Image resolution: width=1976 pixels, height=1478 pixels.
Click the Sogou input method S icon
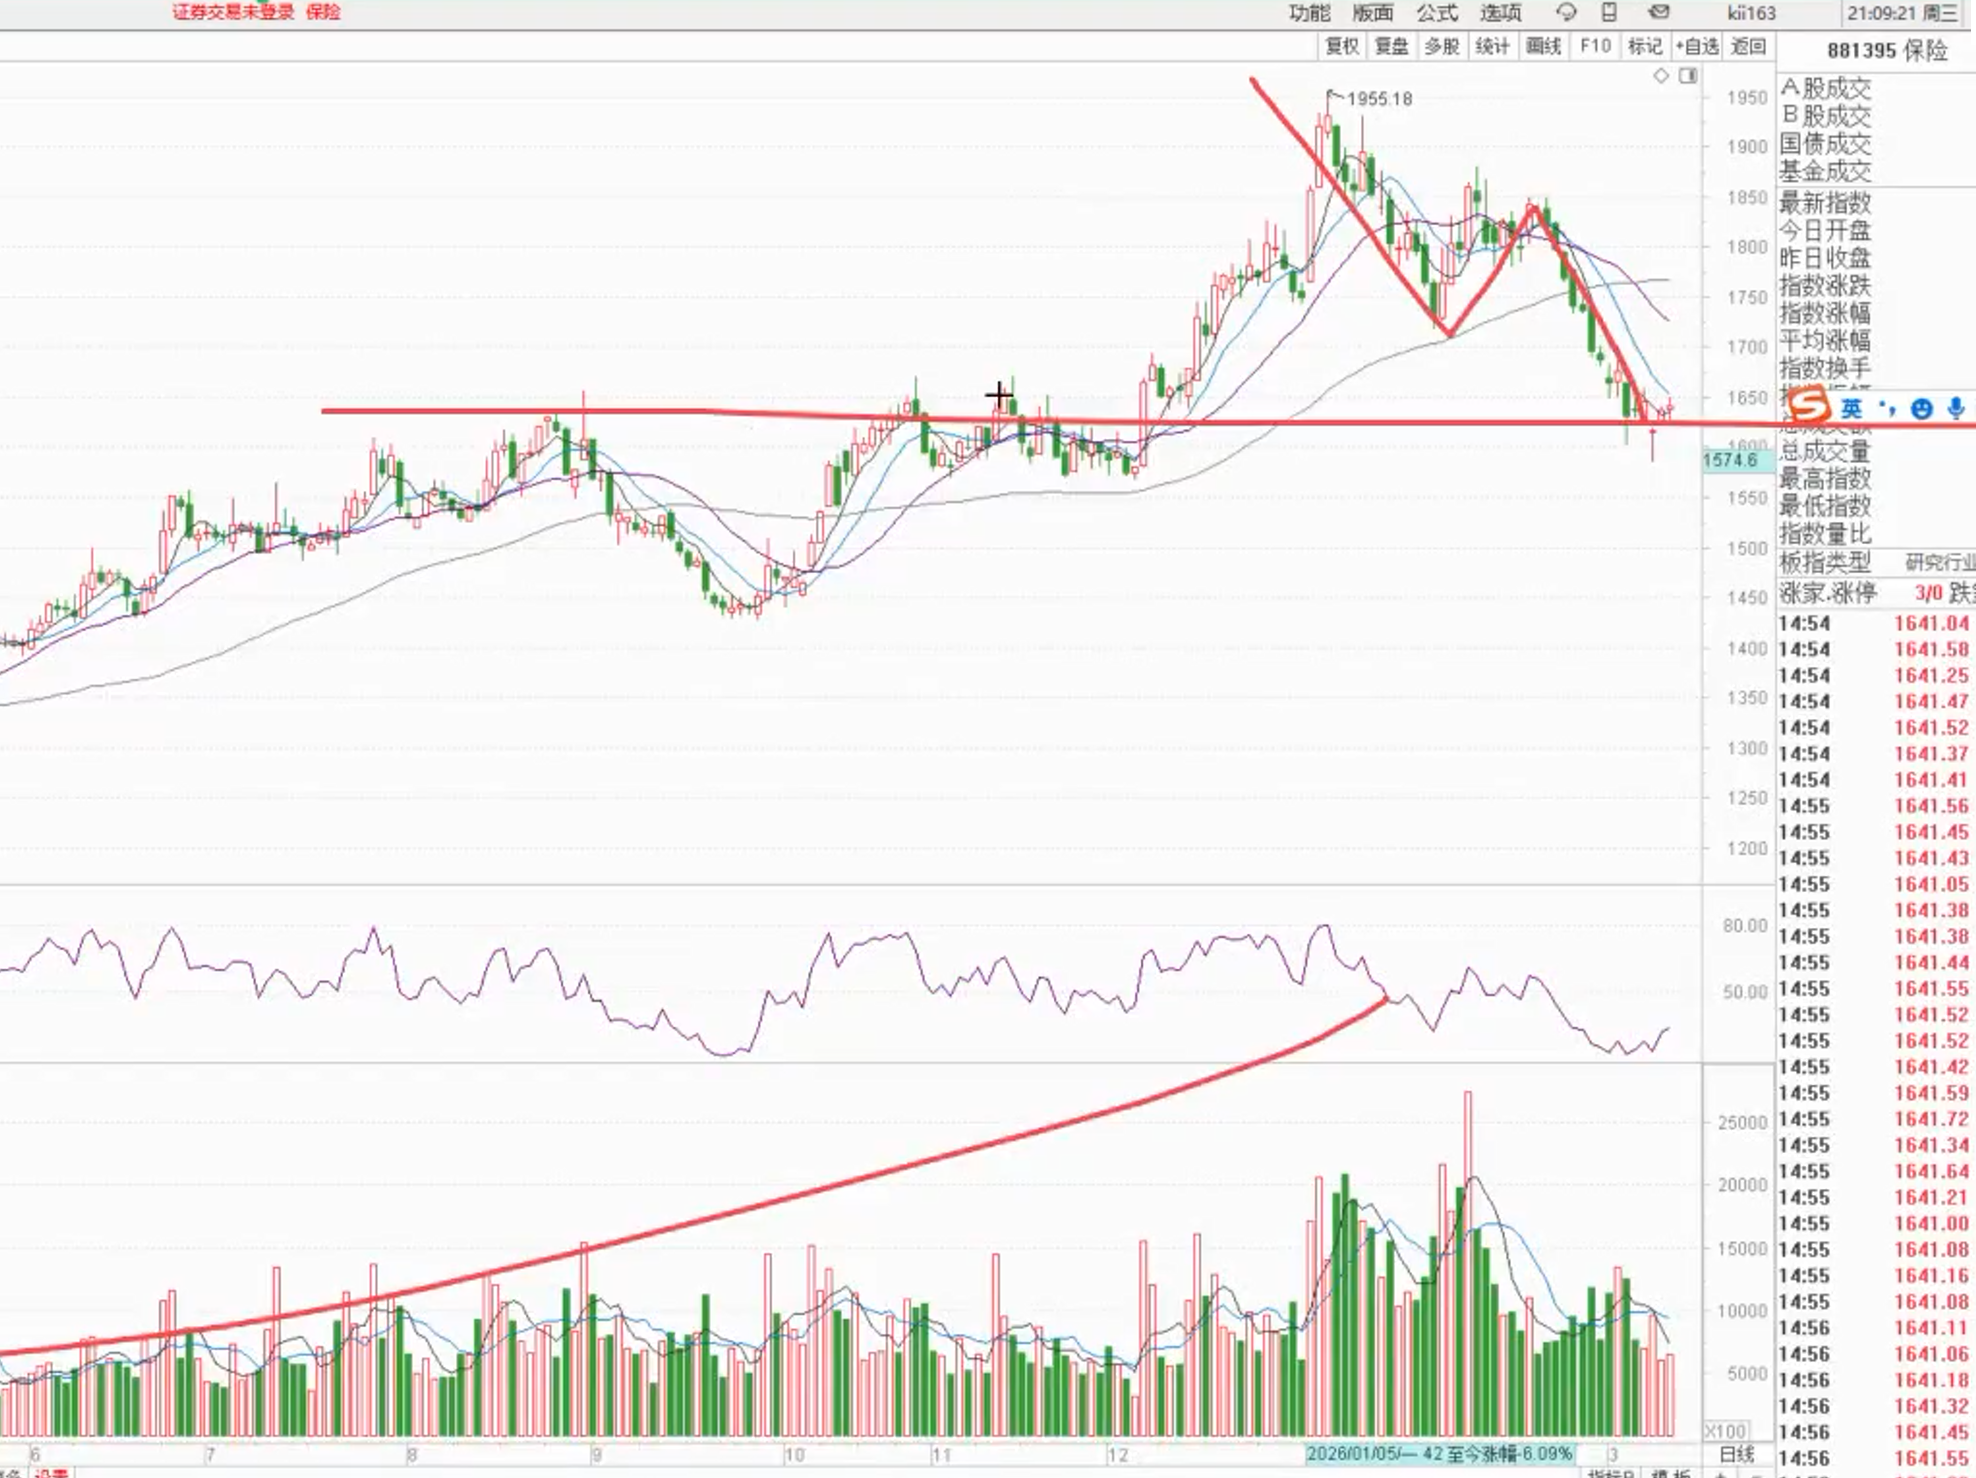(x=1808, y=407)
